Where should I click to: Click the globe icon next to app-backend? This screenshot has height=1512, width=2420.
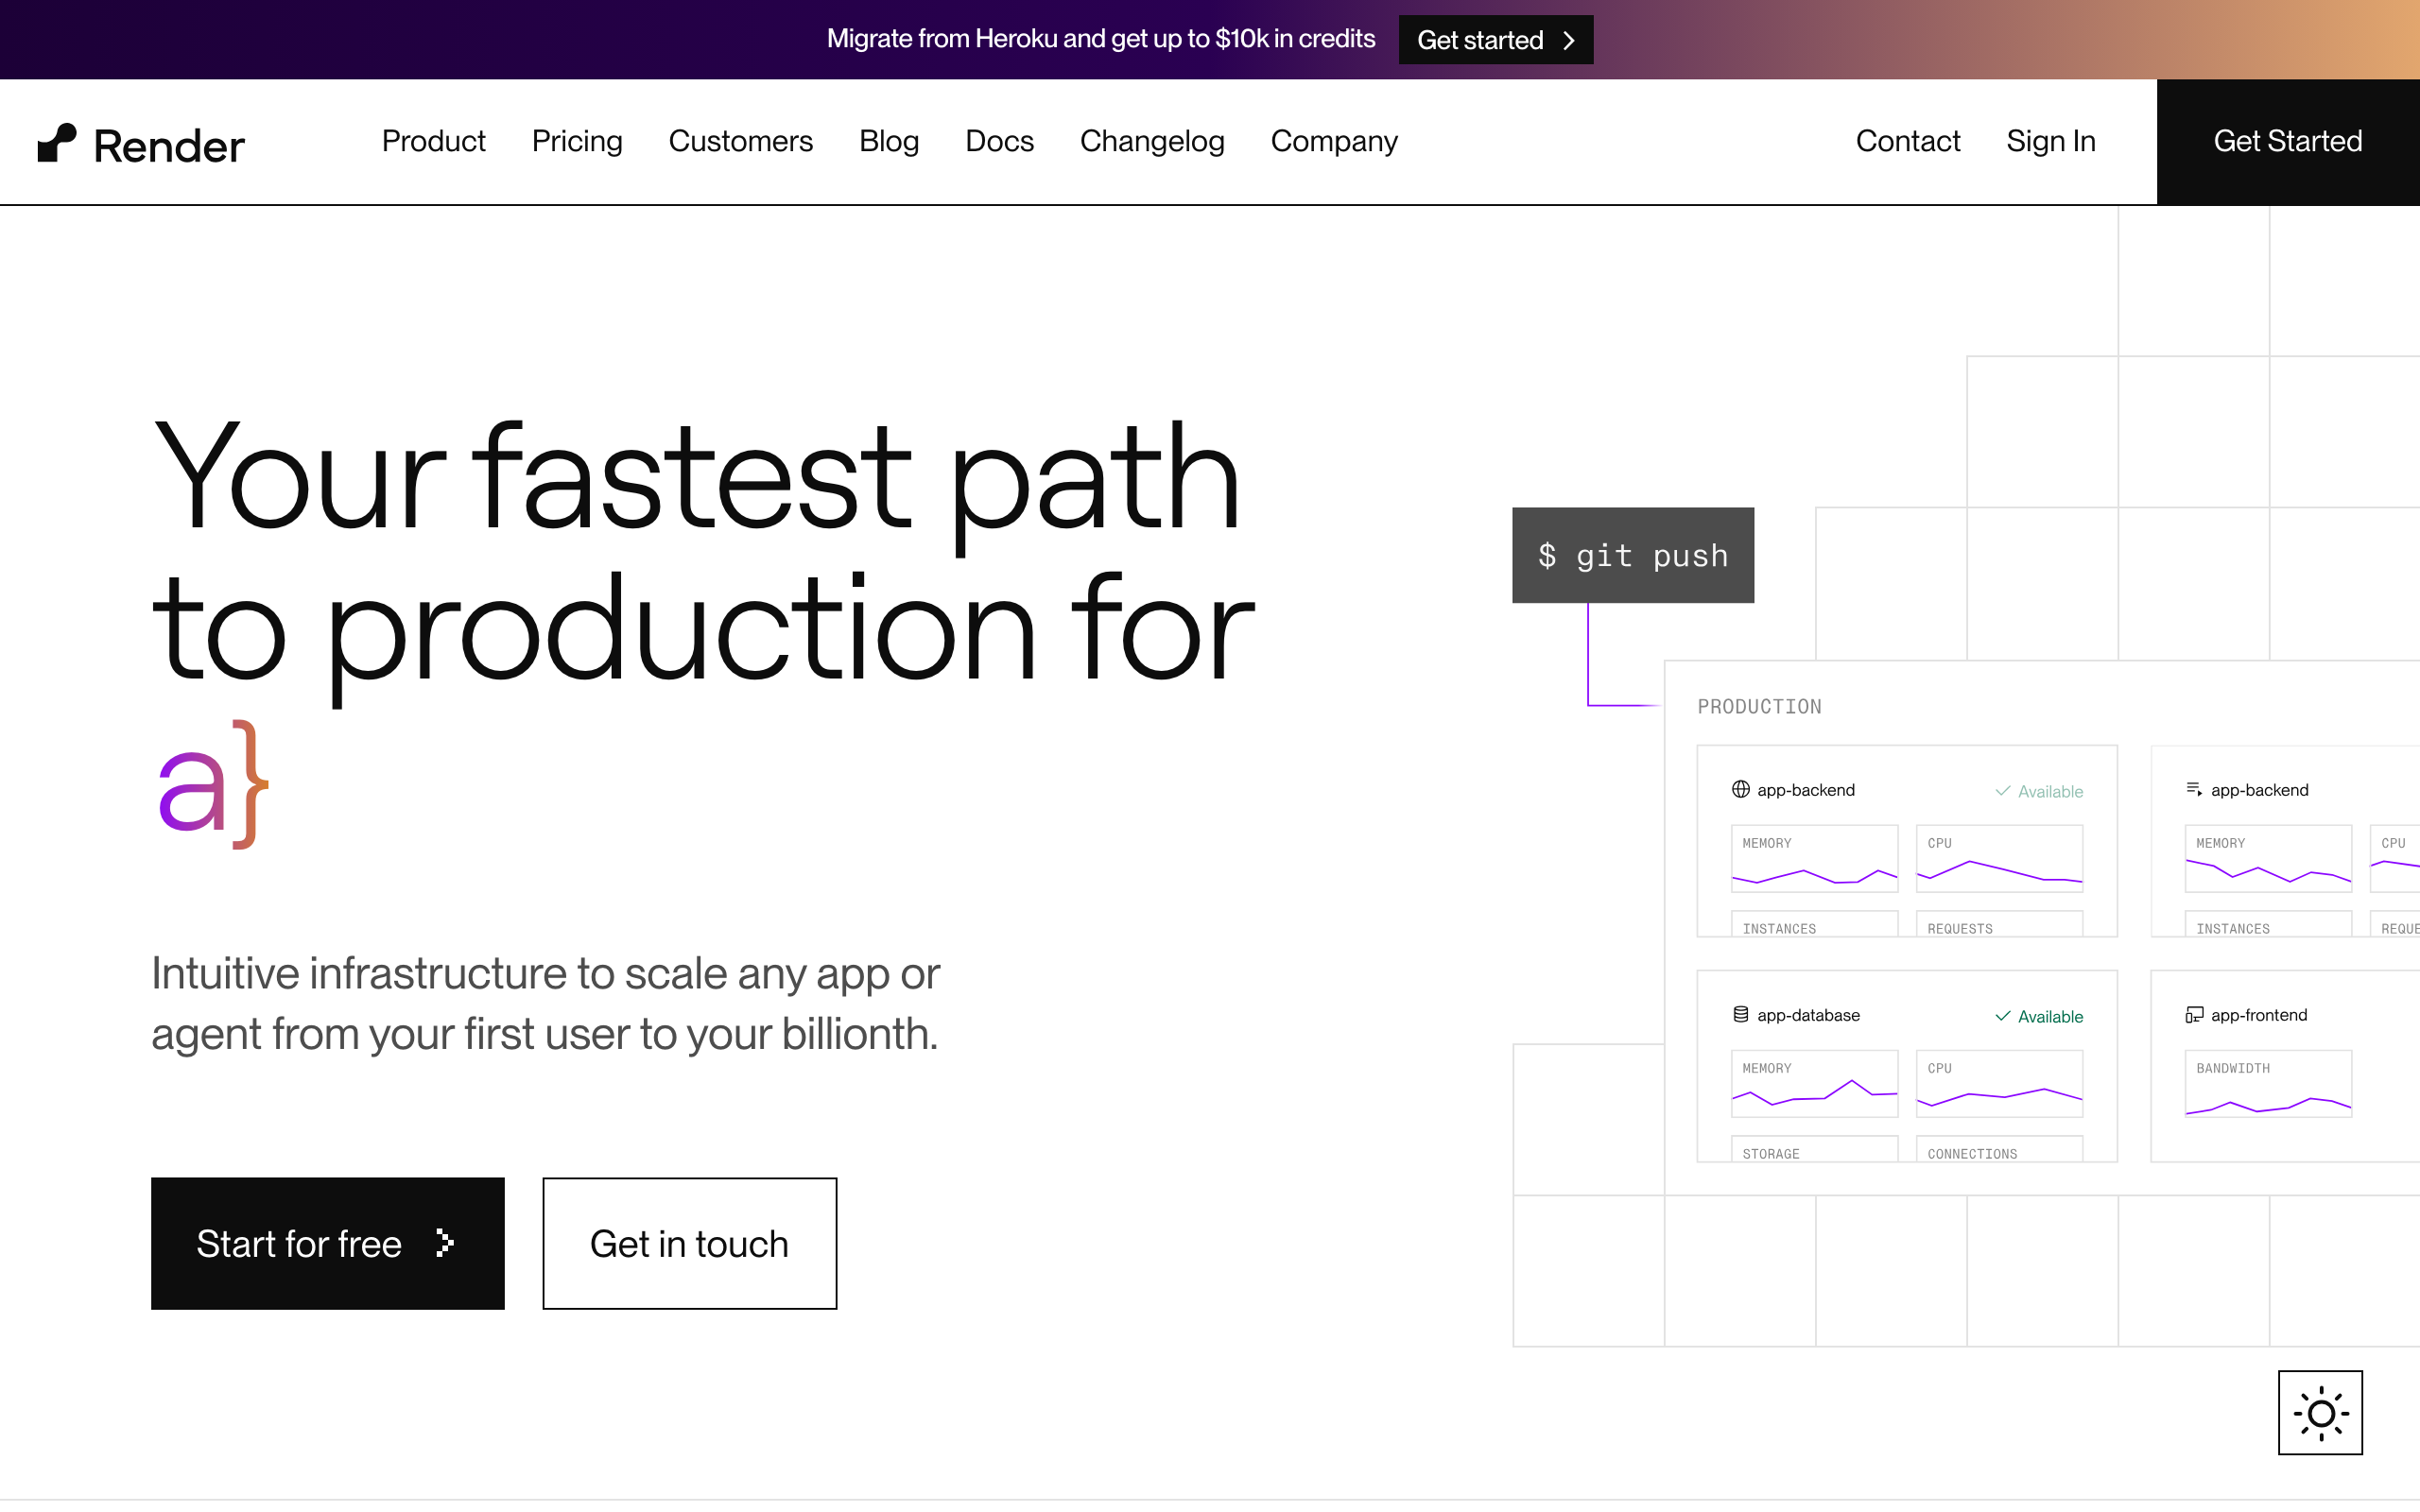(1740, 789)
